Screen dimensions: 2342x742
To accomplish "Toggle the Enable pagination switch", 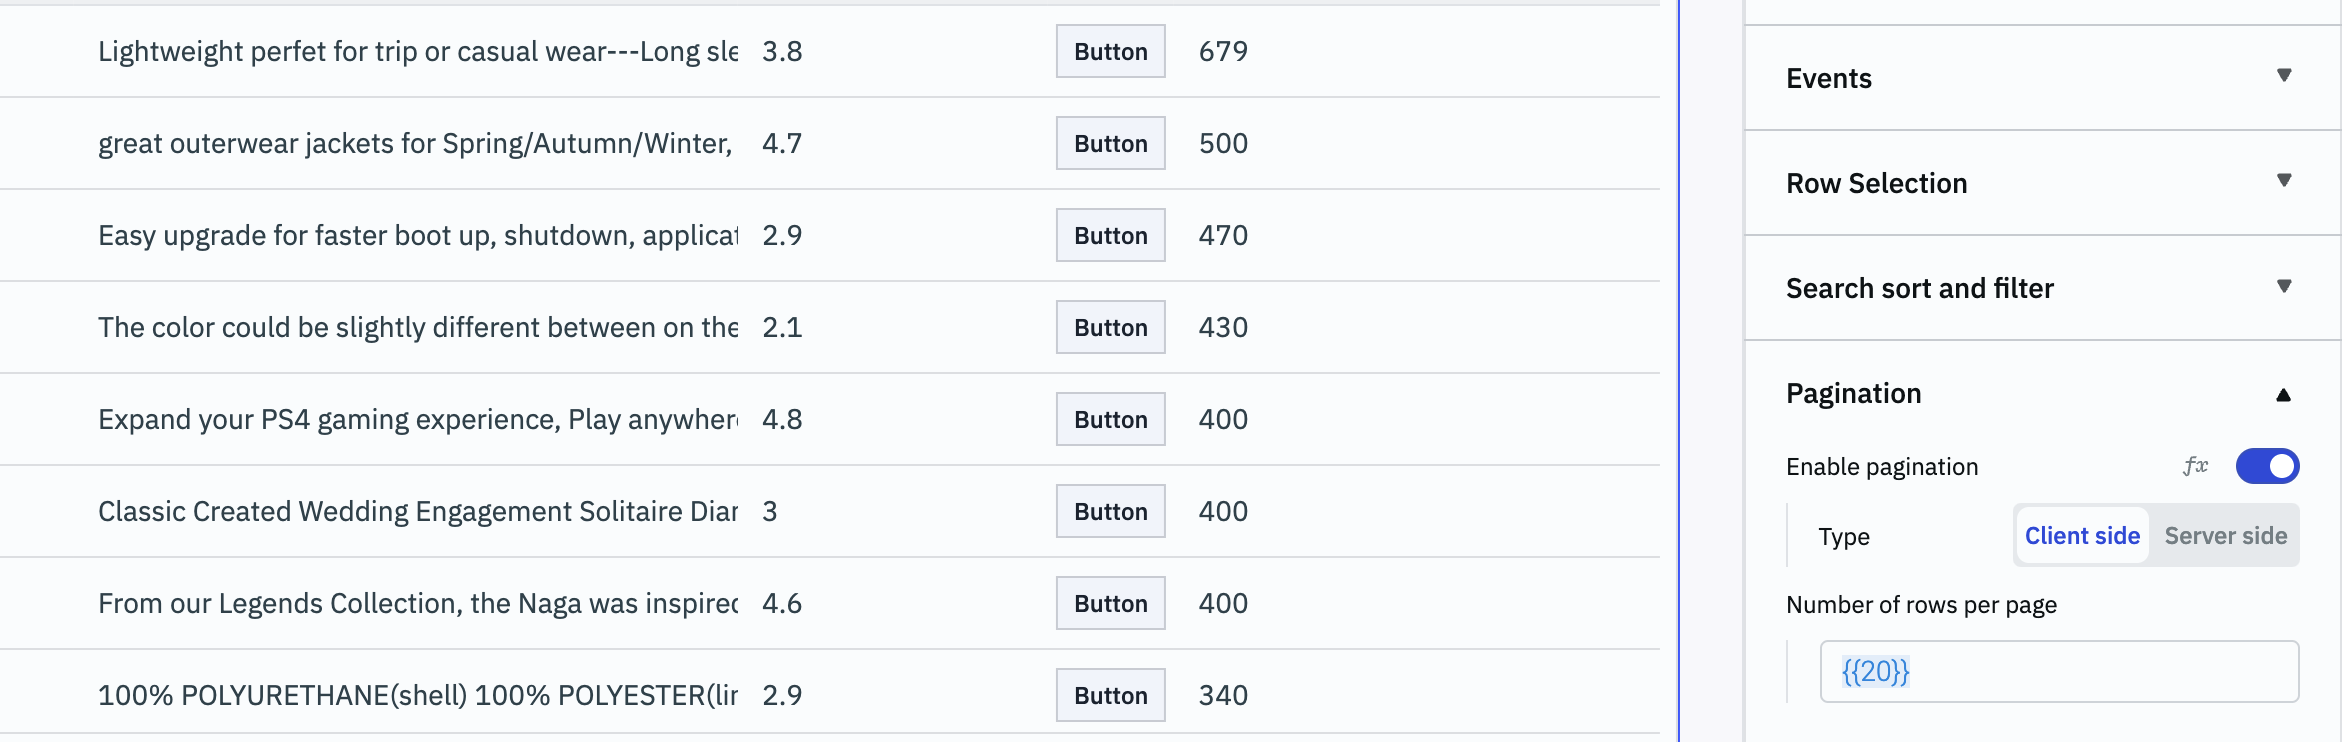I will [x=2267, y=466].
